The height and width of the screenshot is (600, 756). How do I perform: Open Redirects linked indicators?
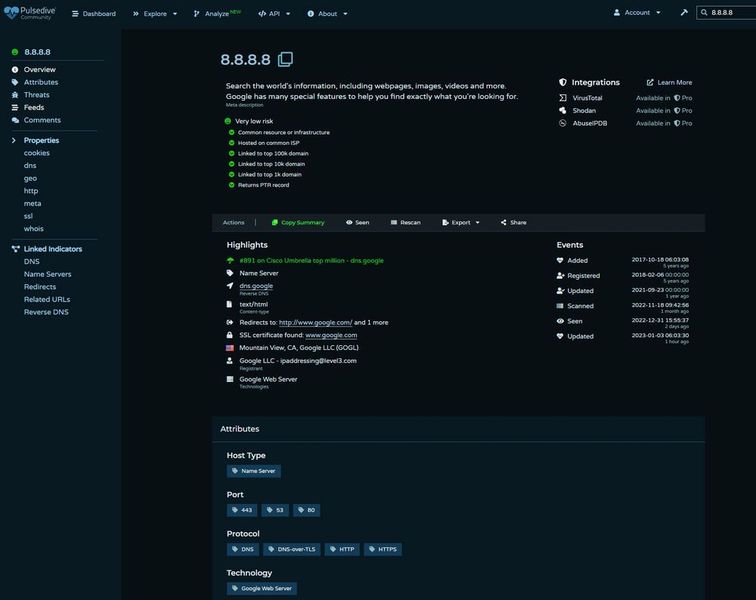[40, 286]
